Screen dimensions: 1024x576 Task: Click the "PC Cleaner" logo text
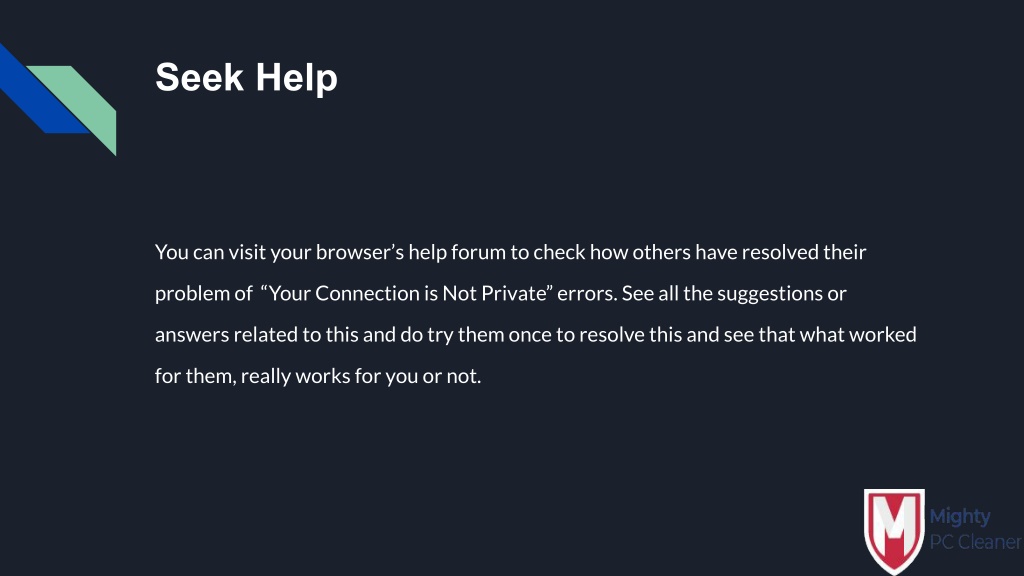[x=976, y=542]
